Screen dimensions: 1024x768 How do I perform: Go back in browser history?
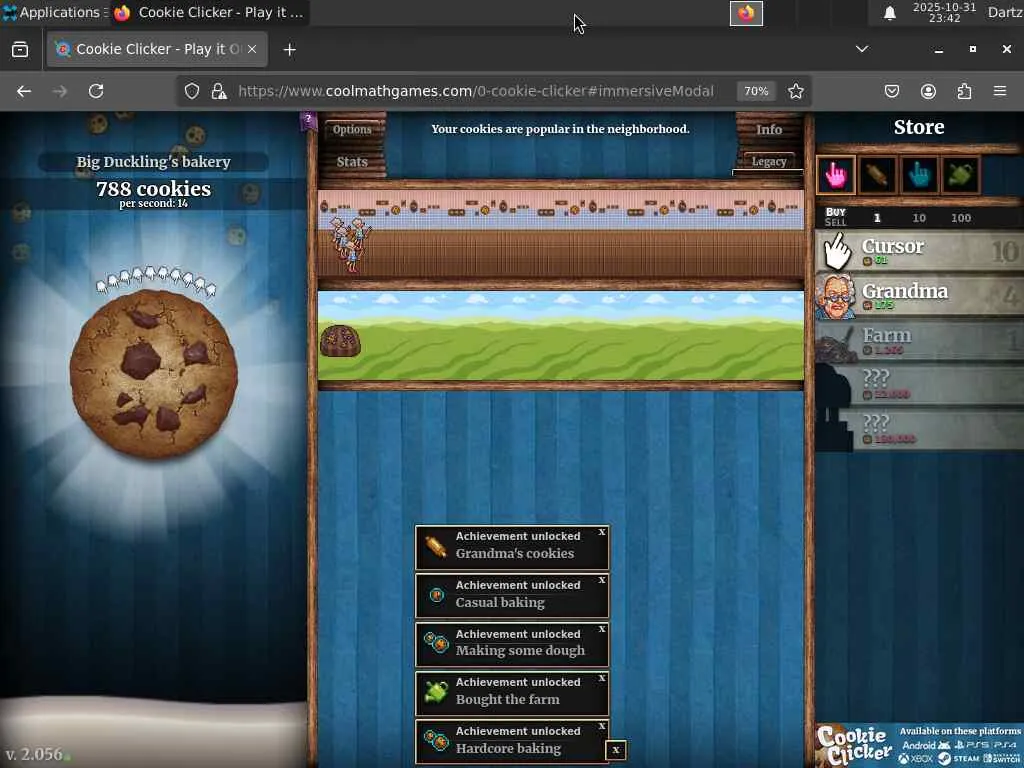click(x=24, y=91)
